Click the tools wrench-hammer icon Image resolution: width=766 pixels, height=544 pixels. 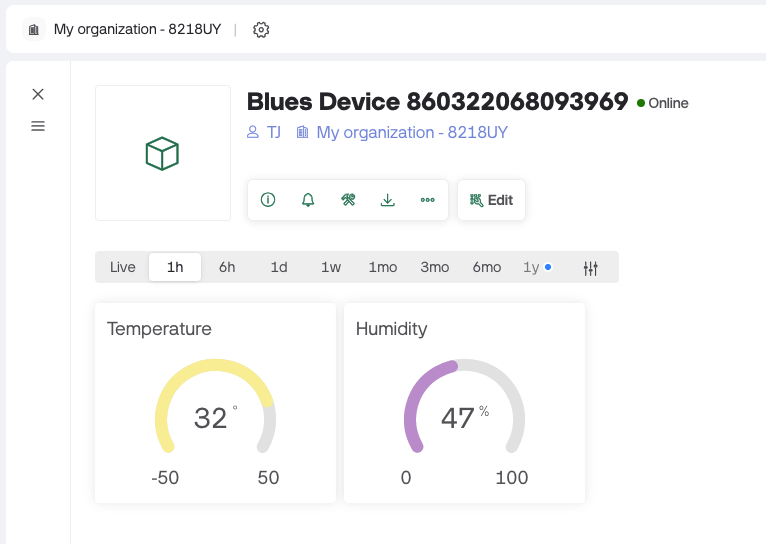(x=348, y=200)
